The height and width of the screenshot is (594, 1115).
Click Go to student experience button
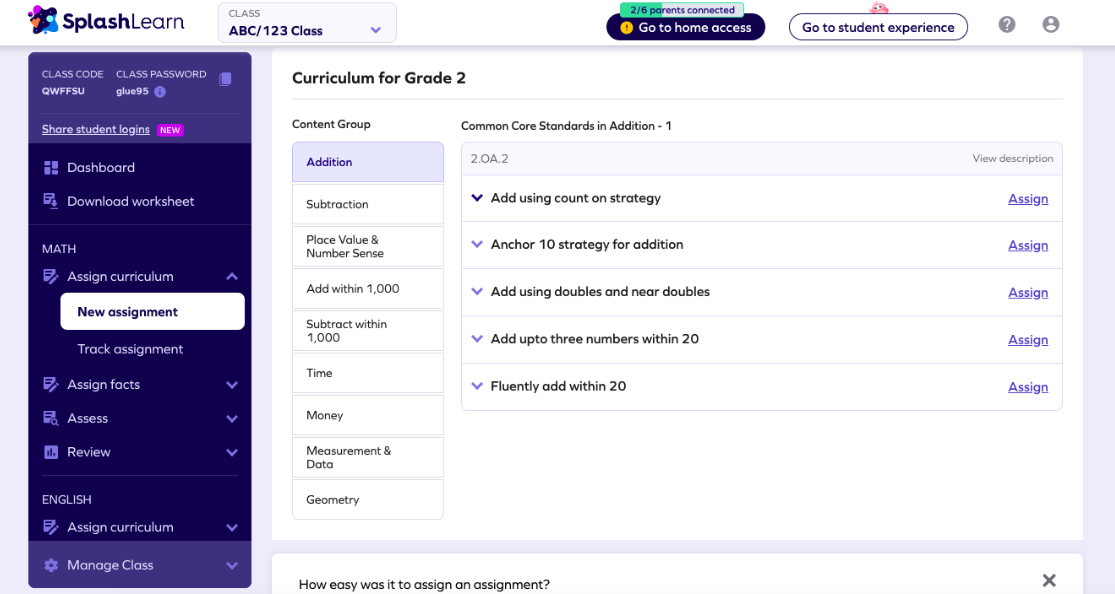(x=878, y=27)
